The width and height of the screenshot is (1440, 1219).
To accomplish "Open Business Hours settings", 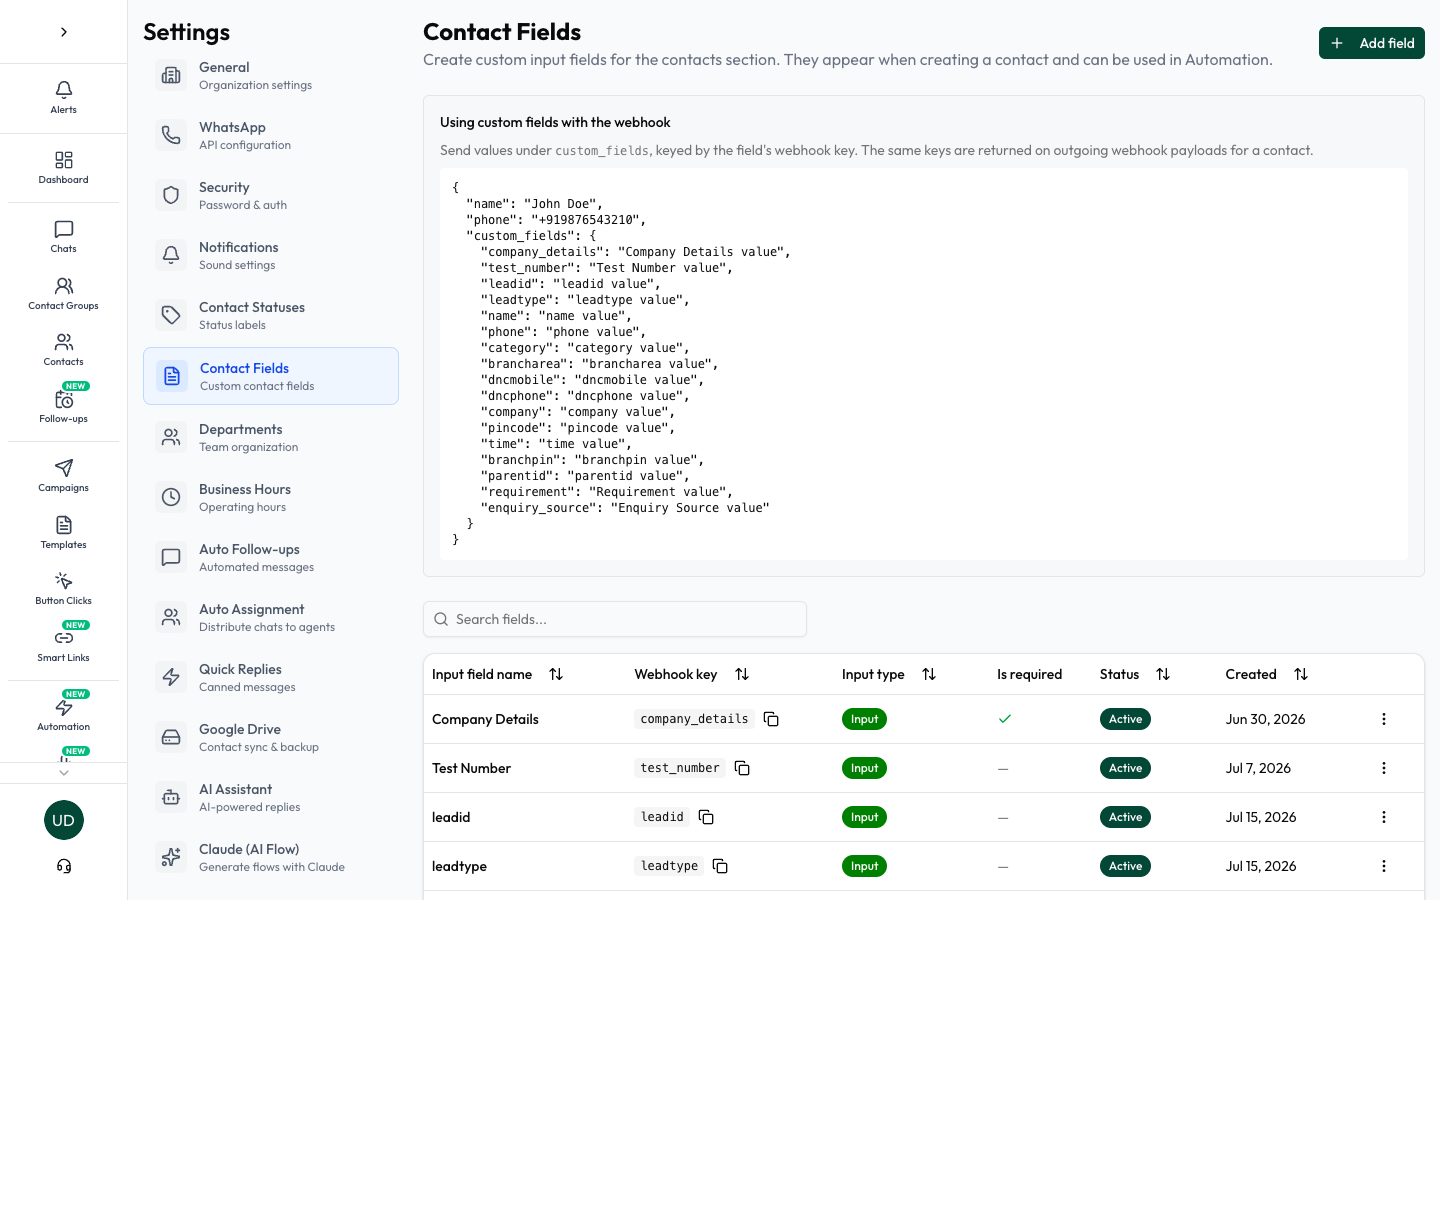I will [271, 497].
